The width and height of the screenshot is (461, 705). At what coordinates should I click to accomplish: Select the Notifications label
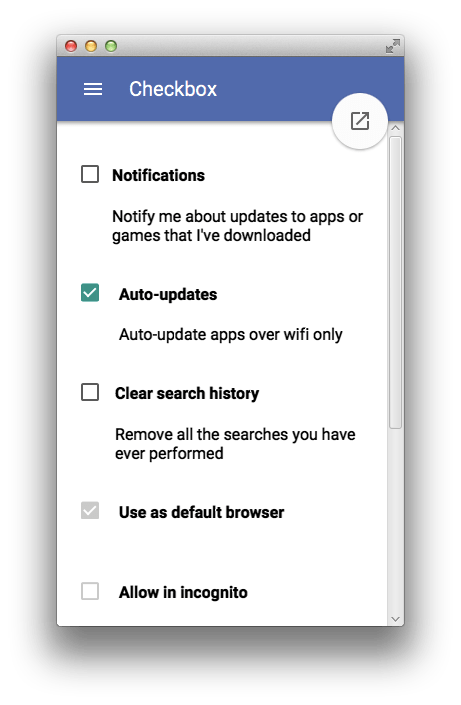pyautogui.click(x=158, y=175)
